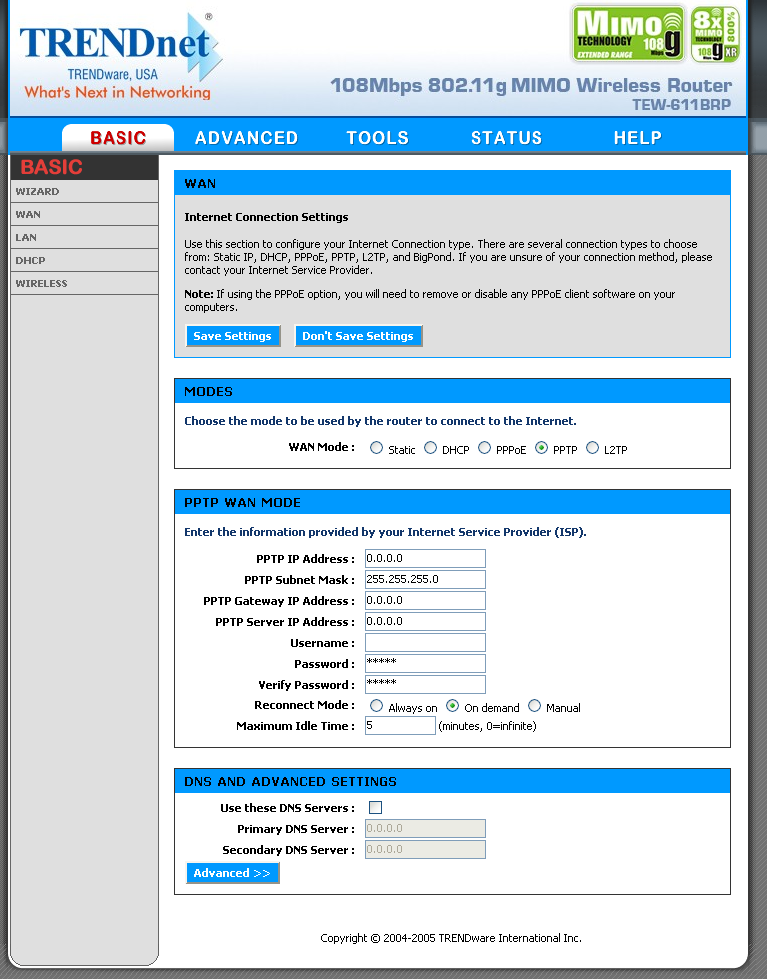Click the PPTP Server IP Address field
Screen dimensions: 767x979
425,621
